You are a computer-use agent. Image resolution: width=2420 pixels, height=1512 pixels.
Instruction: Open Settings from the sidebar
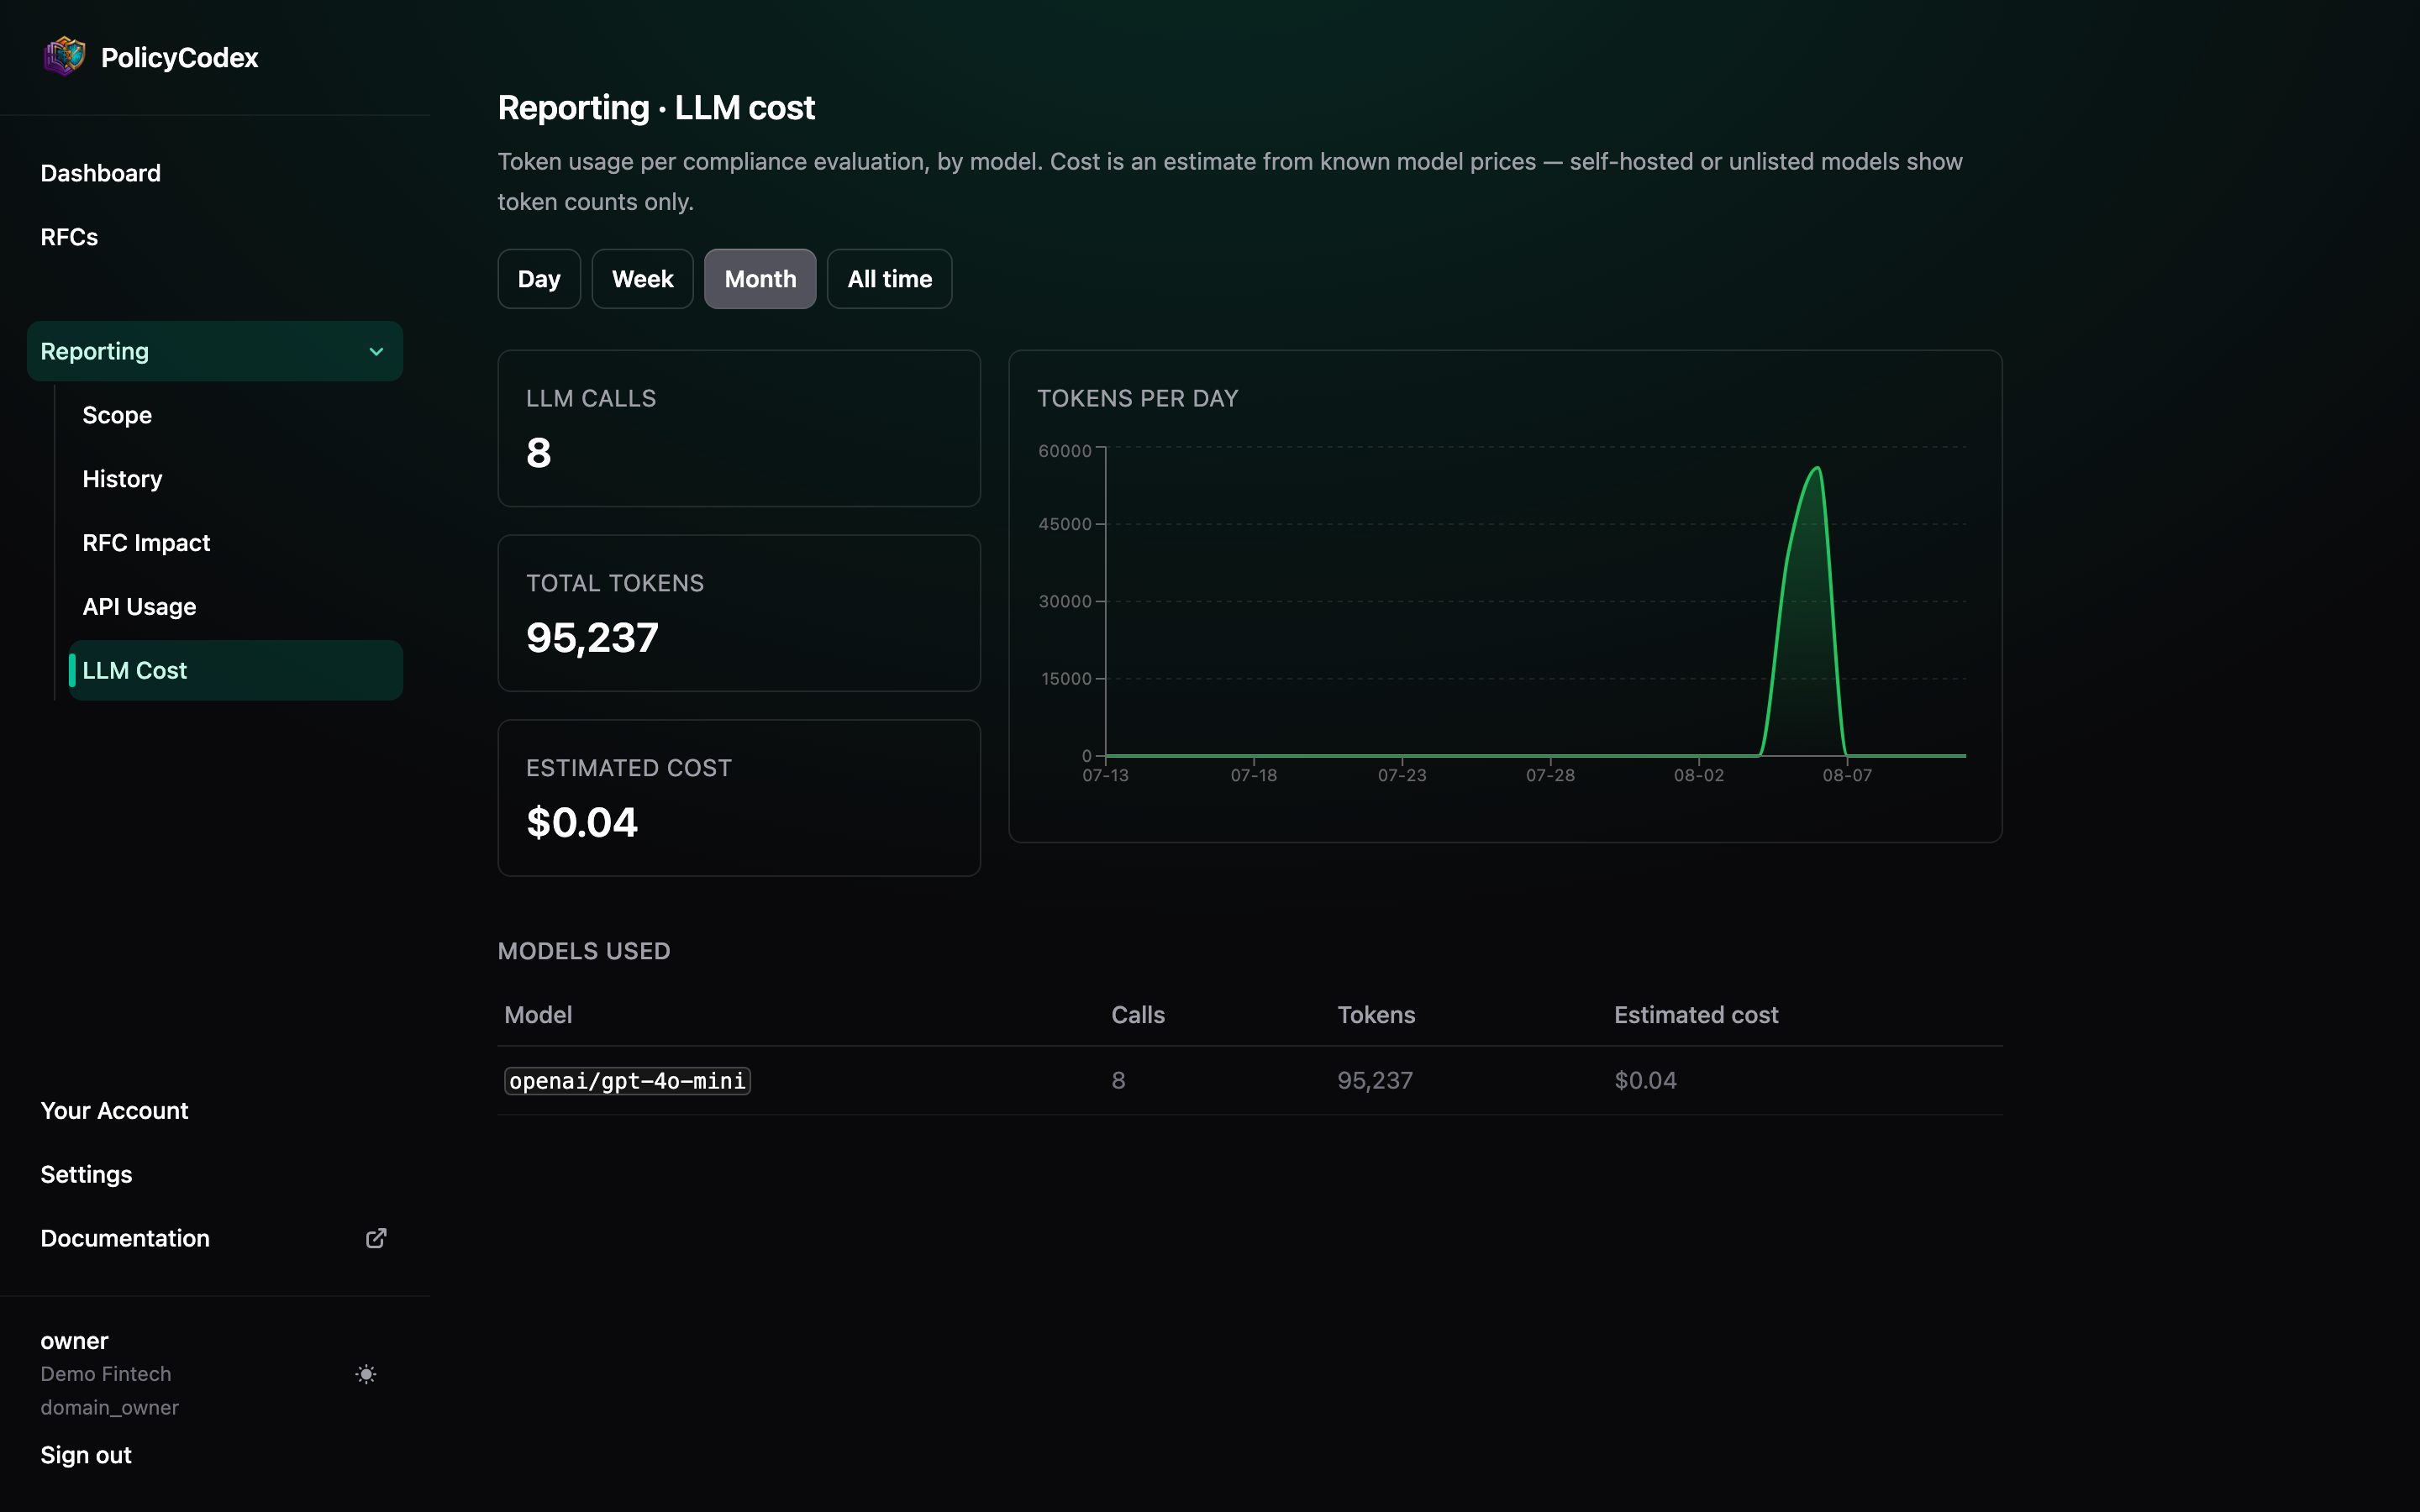pos(86,1174)
